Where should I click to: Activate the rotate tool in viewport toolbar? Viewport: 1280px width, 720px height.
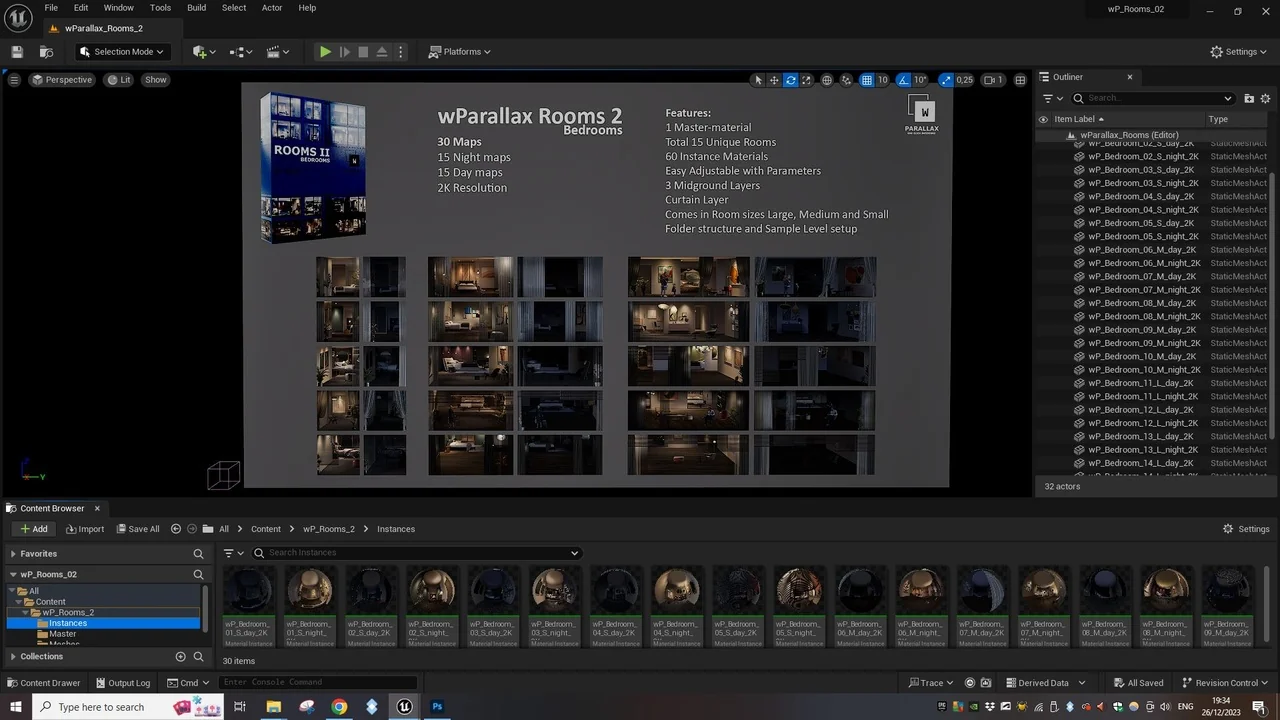click(x=790, y=80)
